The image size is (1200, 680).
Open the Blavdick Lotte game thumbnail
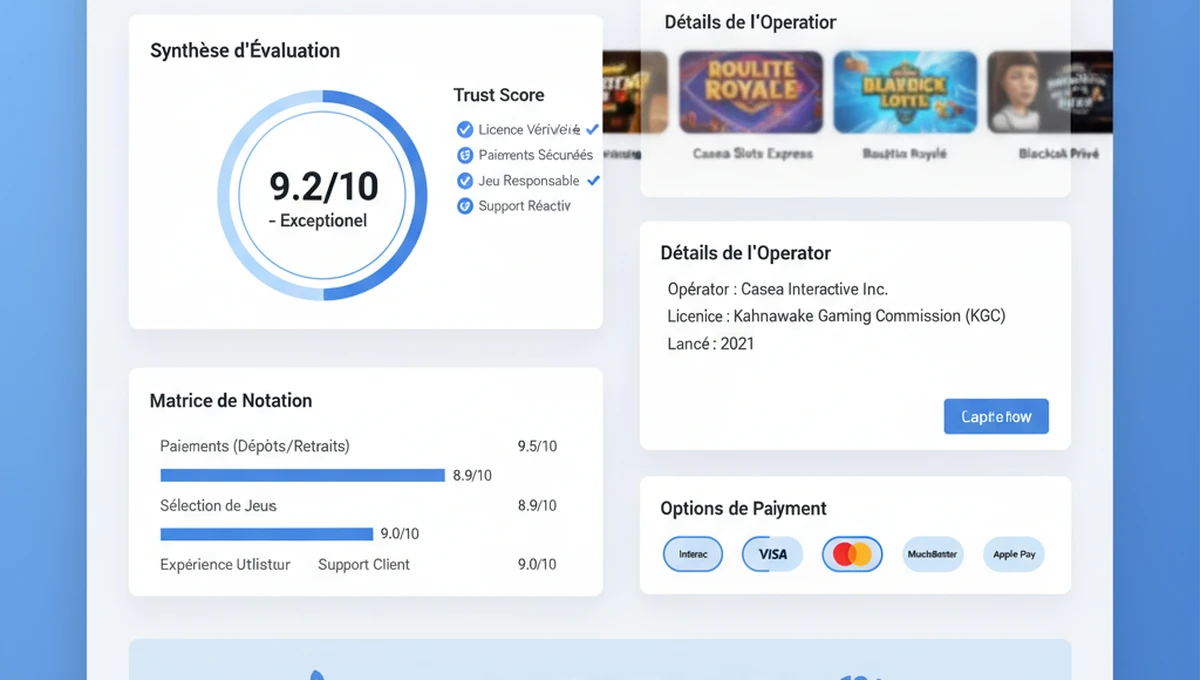(905, 92)
